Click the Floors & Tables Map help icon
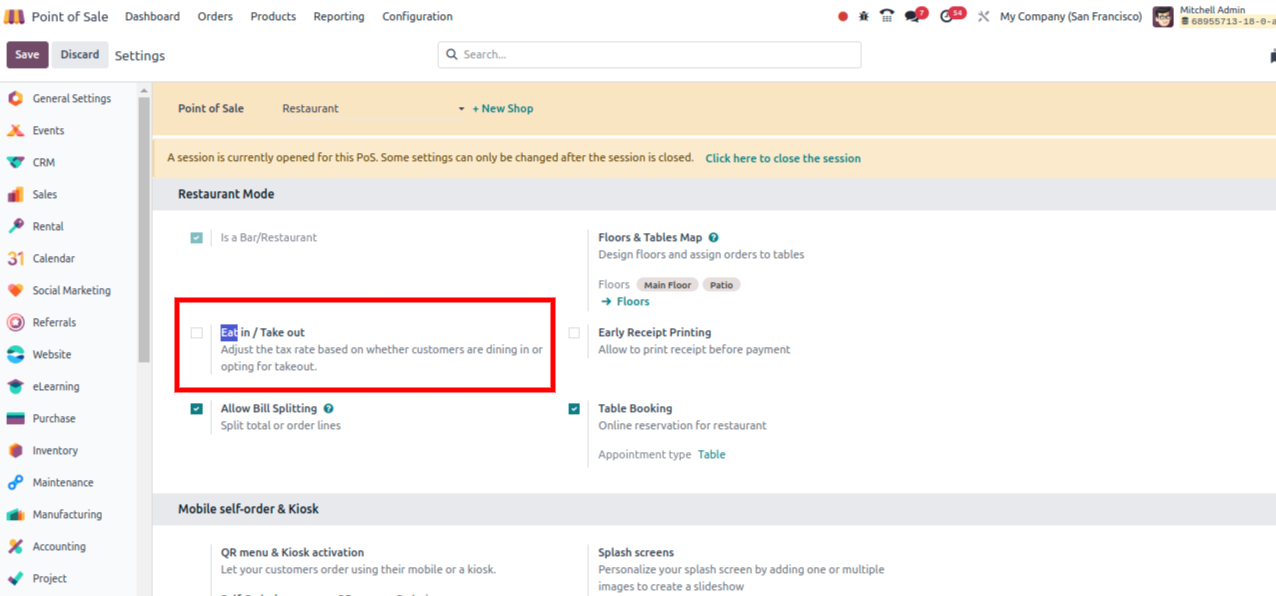Image resolution: width=1276 pixels, height=596 pixels. [x=713, y=238]
